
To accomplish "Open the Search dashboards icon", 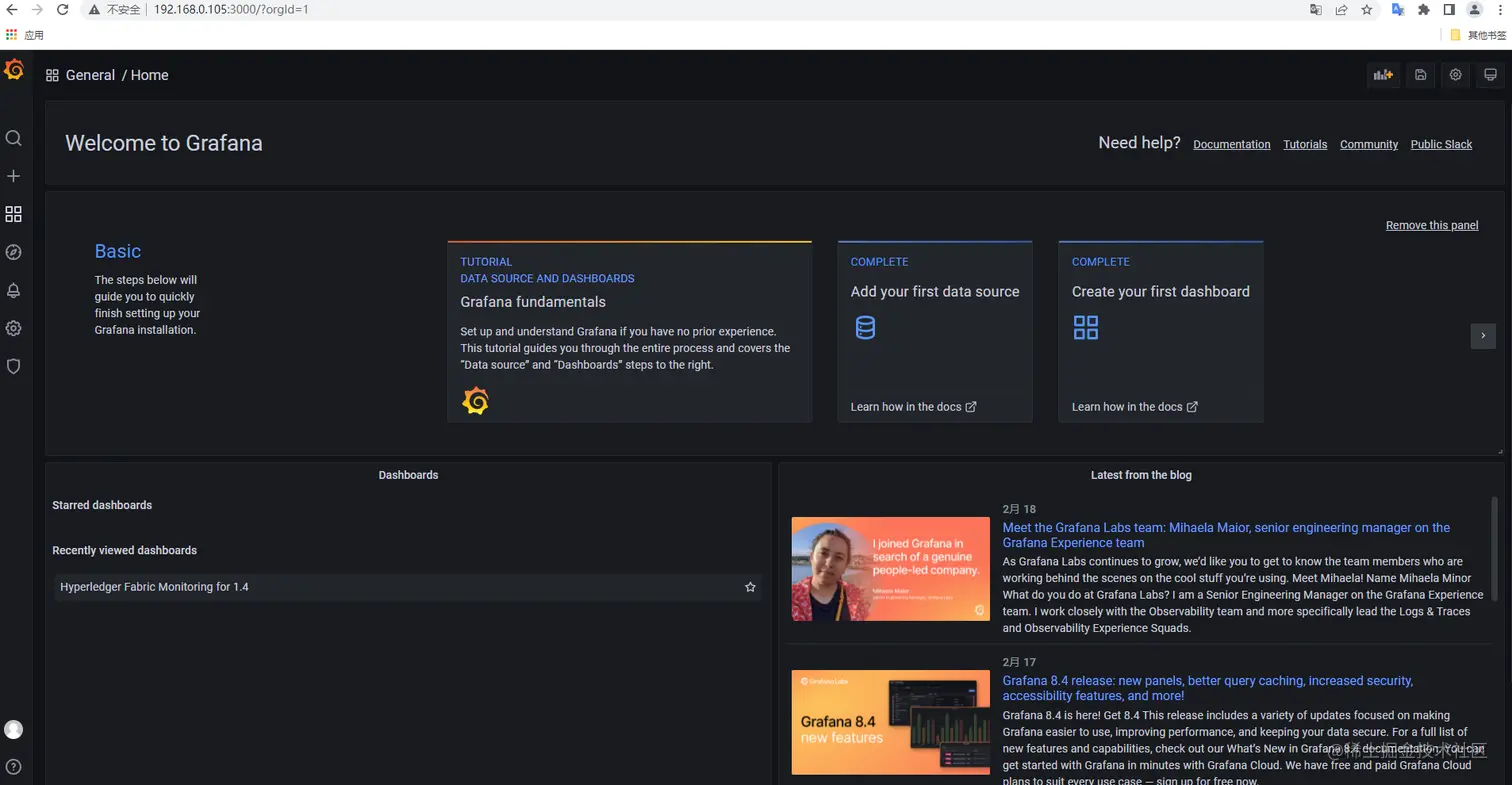I will point(13,138).
